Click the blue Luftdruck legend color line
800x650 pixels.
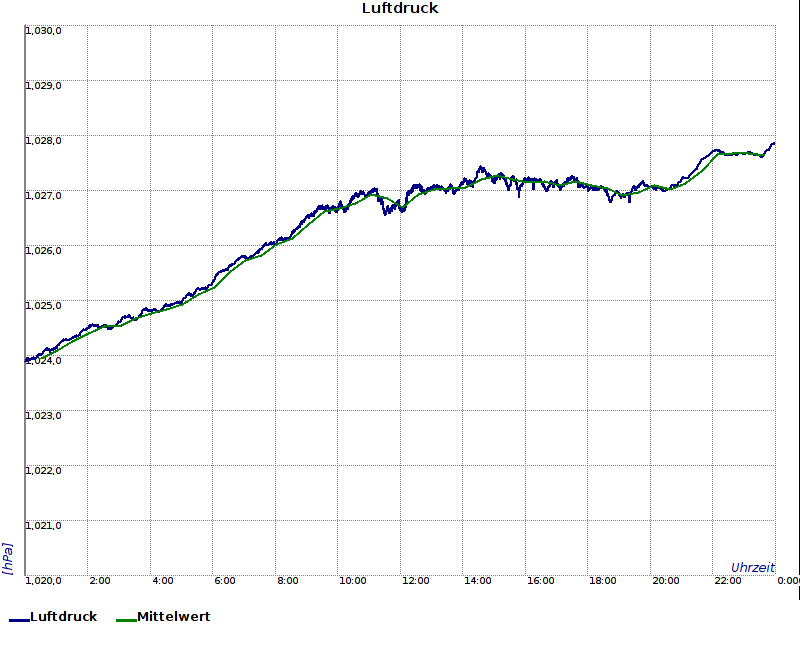(19, 620)
